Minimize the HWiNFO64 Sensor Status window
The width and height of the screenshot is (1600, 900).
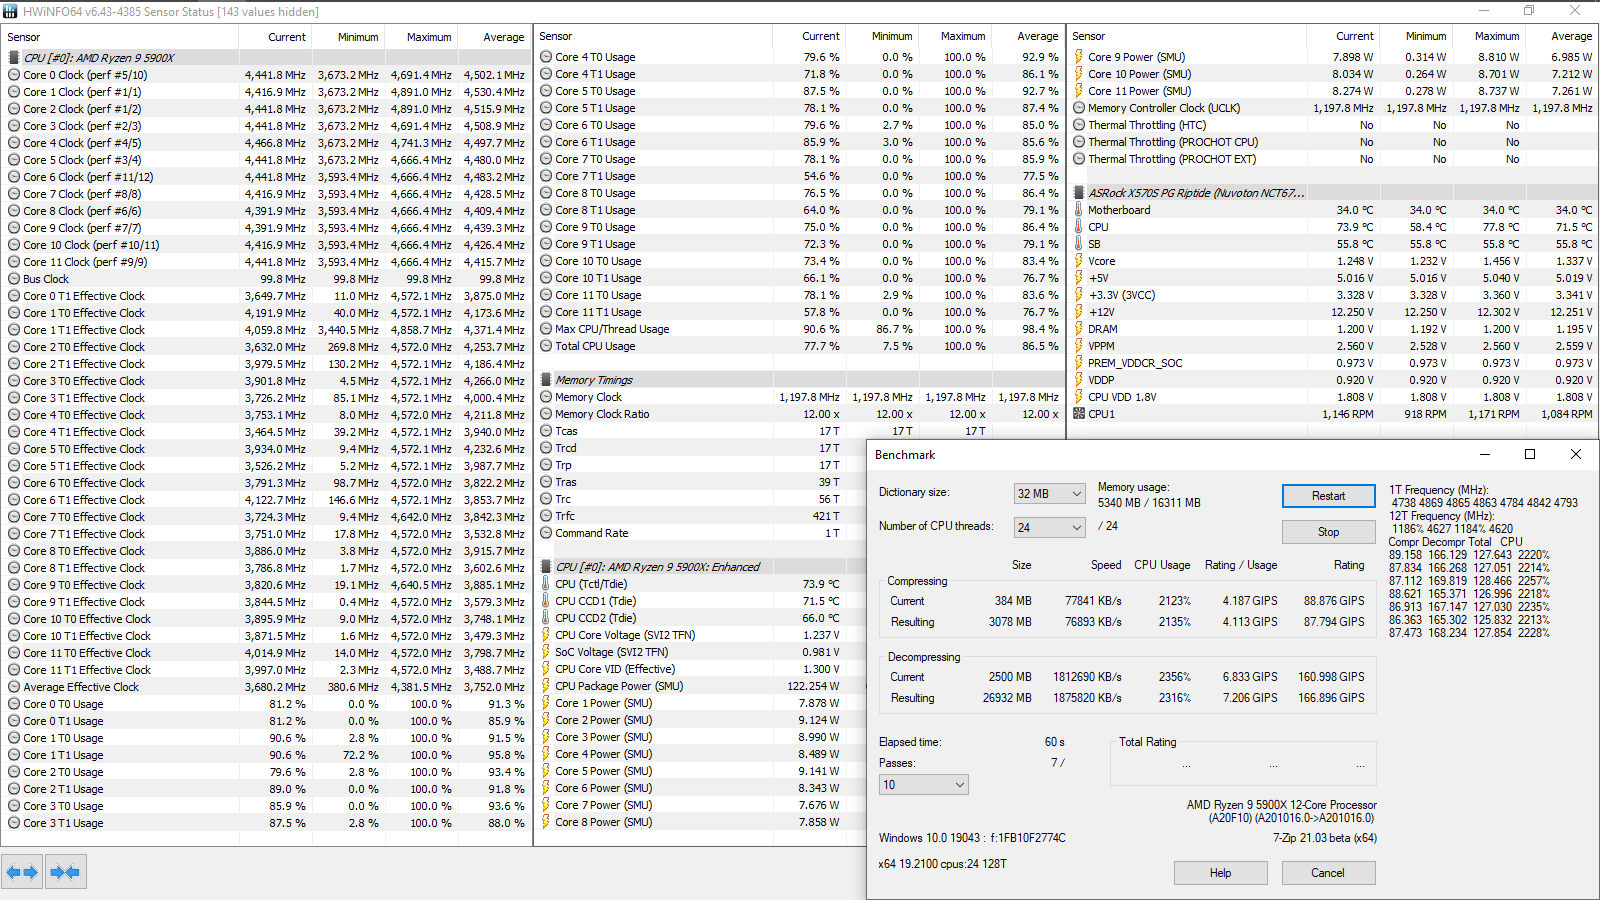coord(1483,11)
